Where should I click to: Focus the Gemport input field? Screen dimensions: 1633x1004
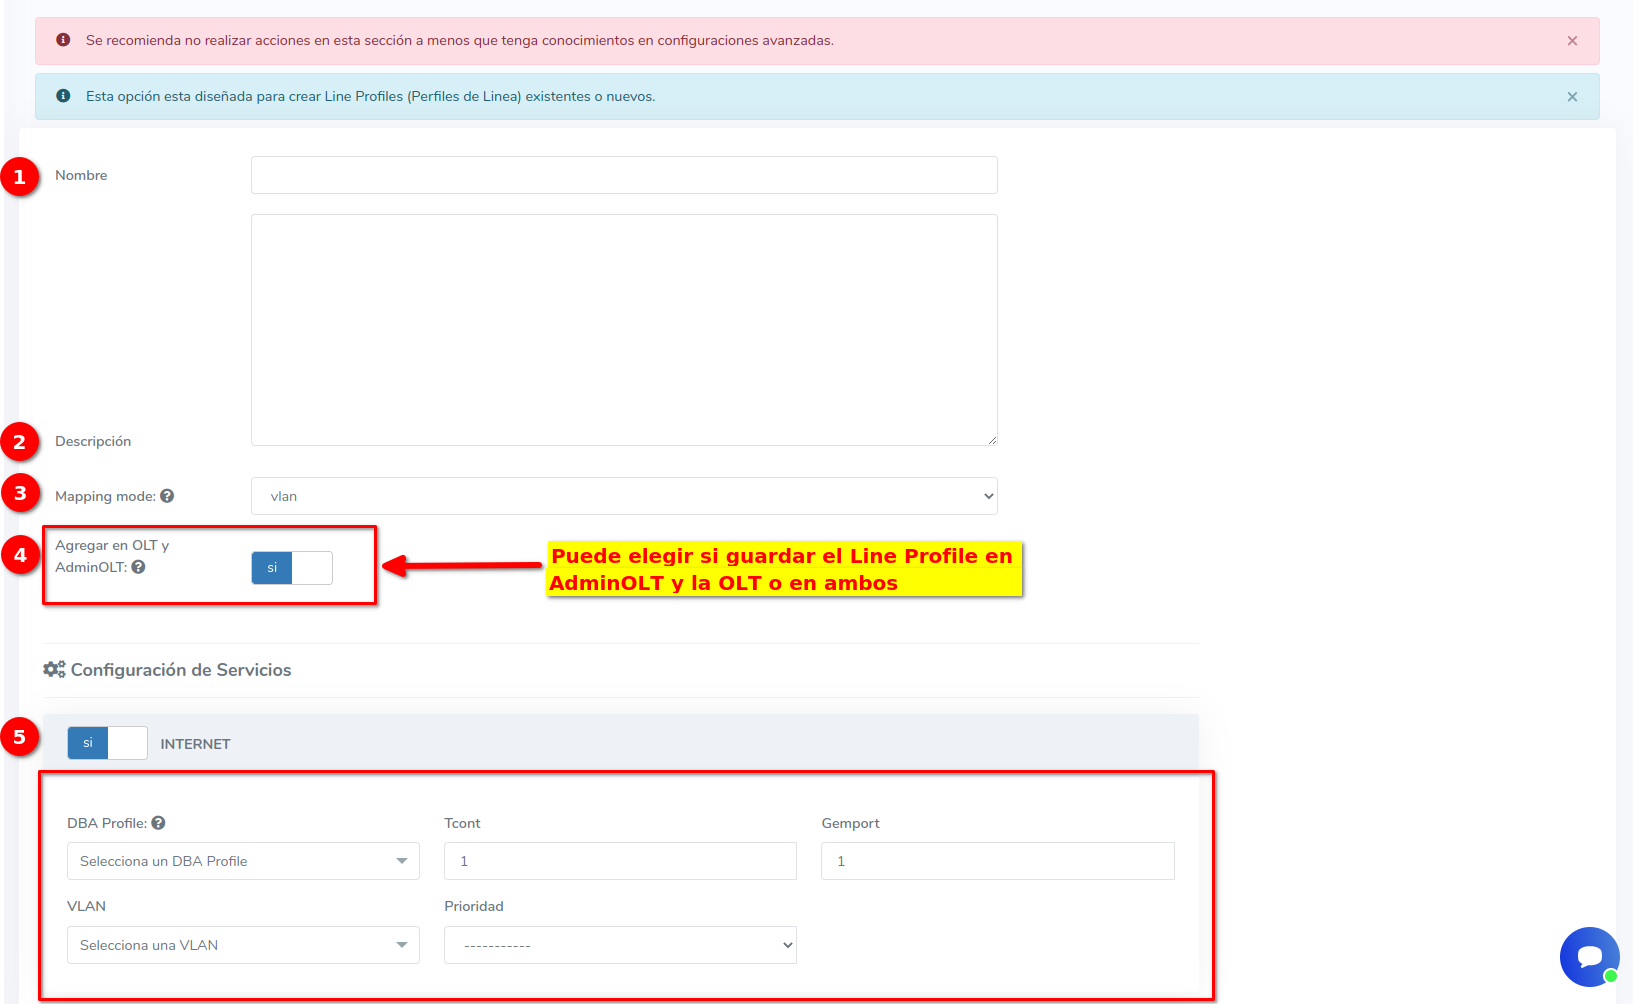point(997,861)
